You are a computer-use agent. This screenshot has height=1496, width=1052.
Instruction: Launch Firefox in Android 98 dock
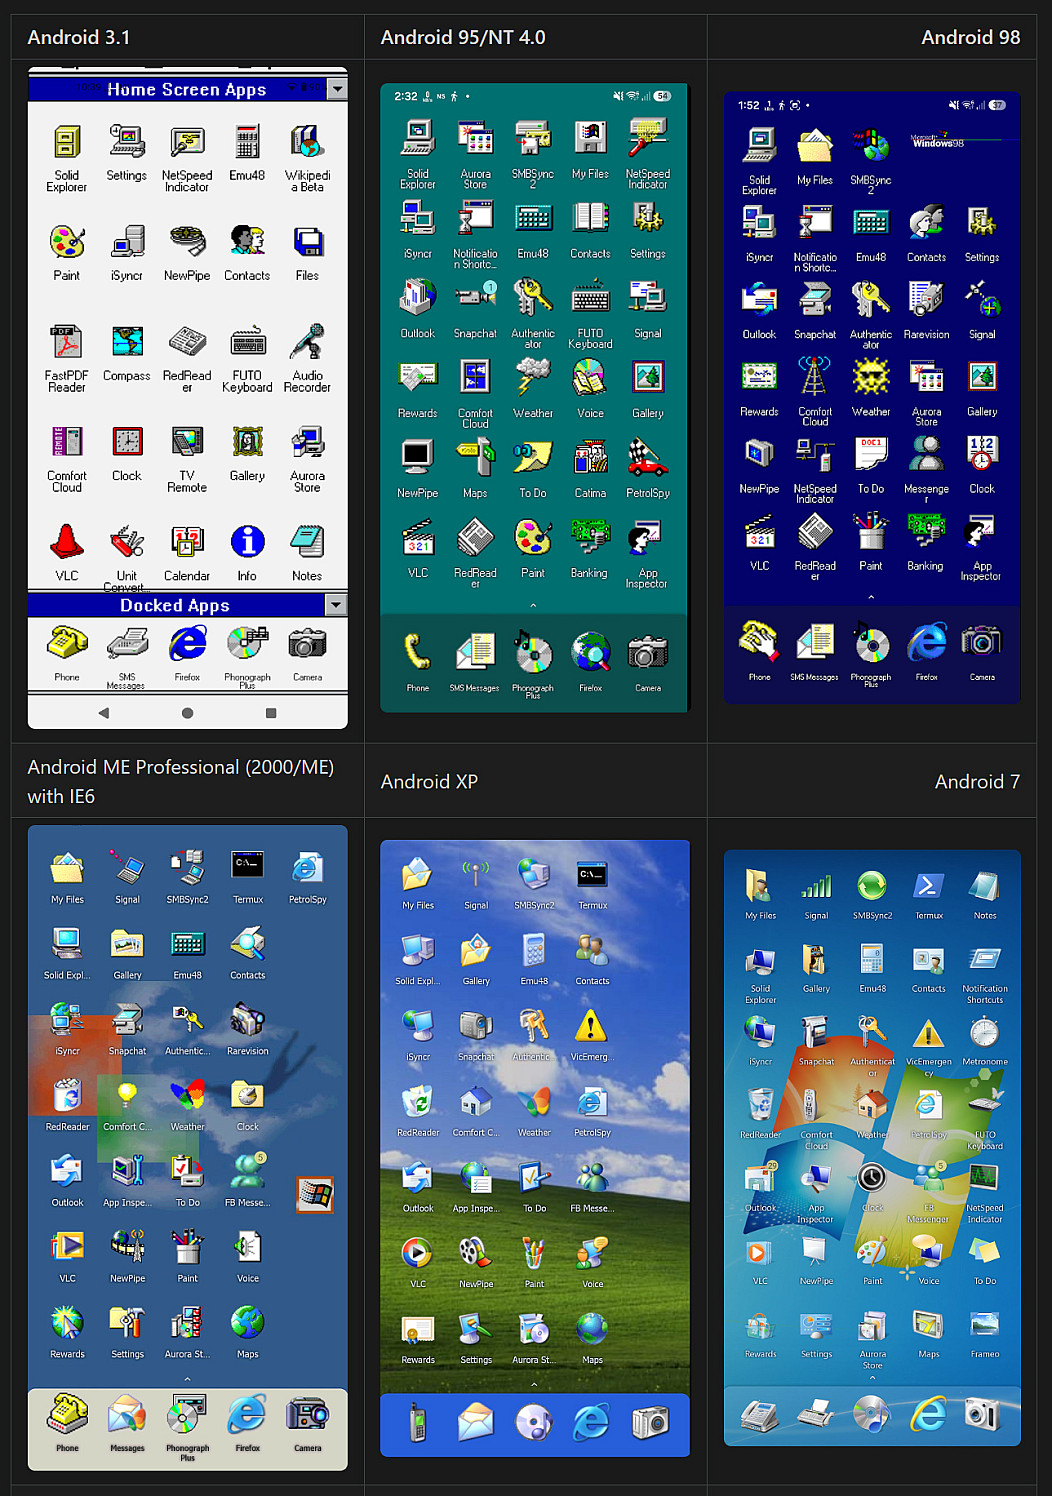coord(927,642)
